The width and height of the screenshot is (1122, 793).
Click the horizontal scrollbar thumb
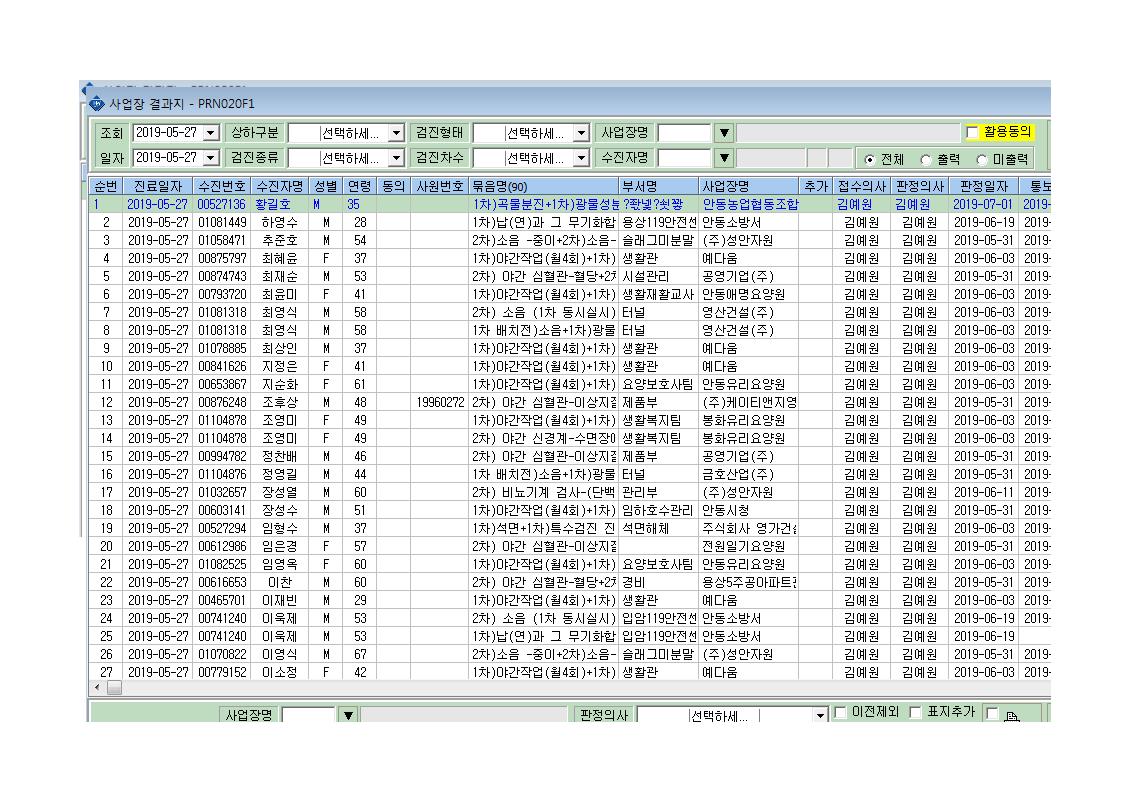pyautogui.click(x=114, y=688)
